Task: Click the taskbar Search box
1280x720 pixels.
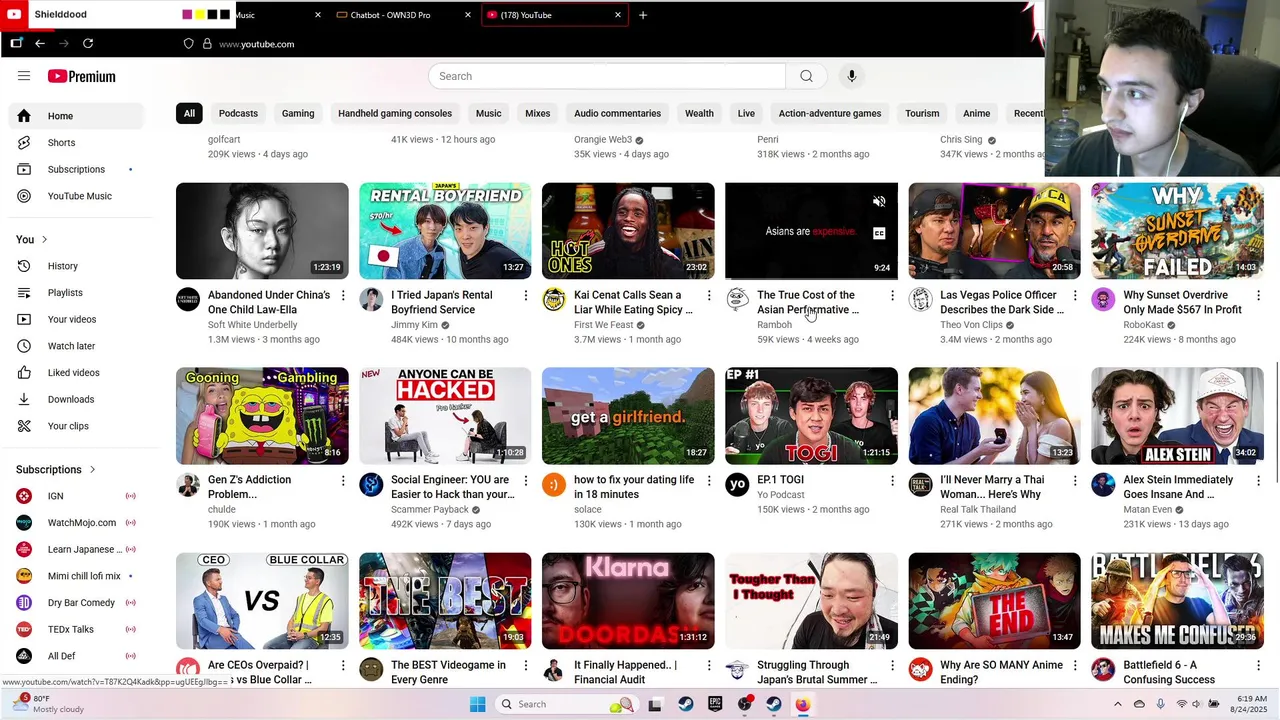Action: [x=567, y=704]
